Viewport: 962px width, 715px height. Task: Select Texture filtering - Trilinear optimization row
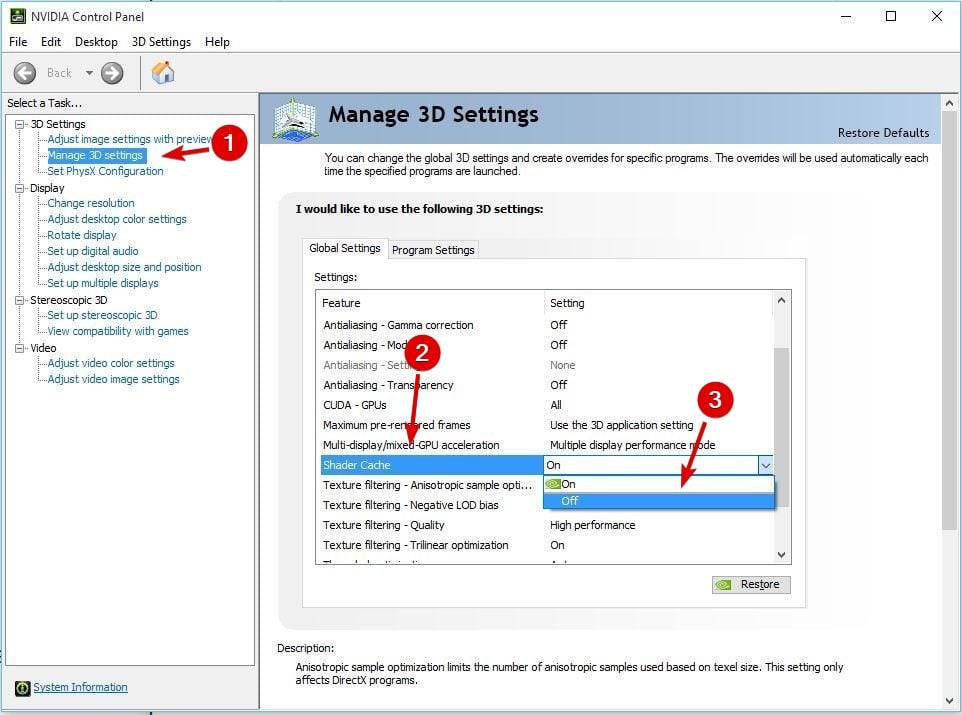point(546,545)
